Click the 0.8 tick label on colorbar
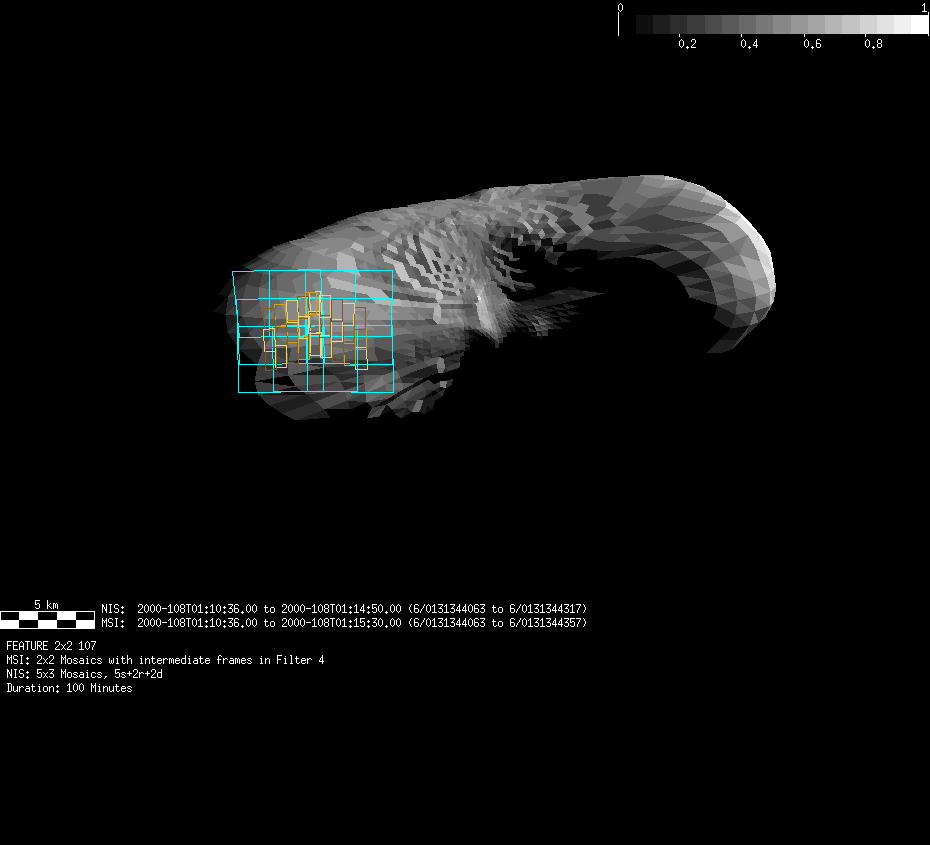 873,45
